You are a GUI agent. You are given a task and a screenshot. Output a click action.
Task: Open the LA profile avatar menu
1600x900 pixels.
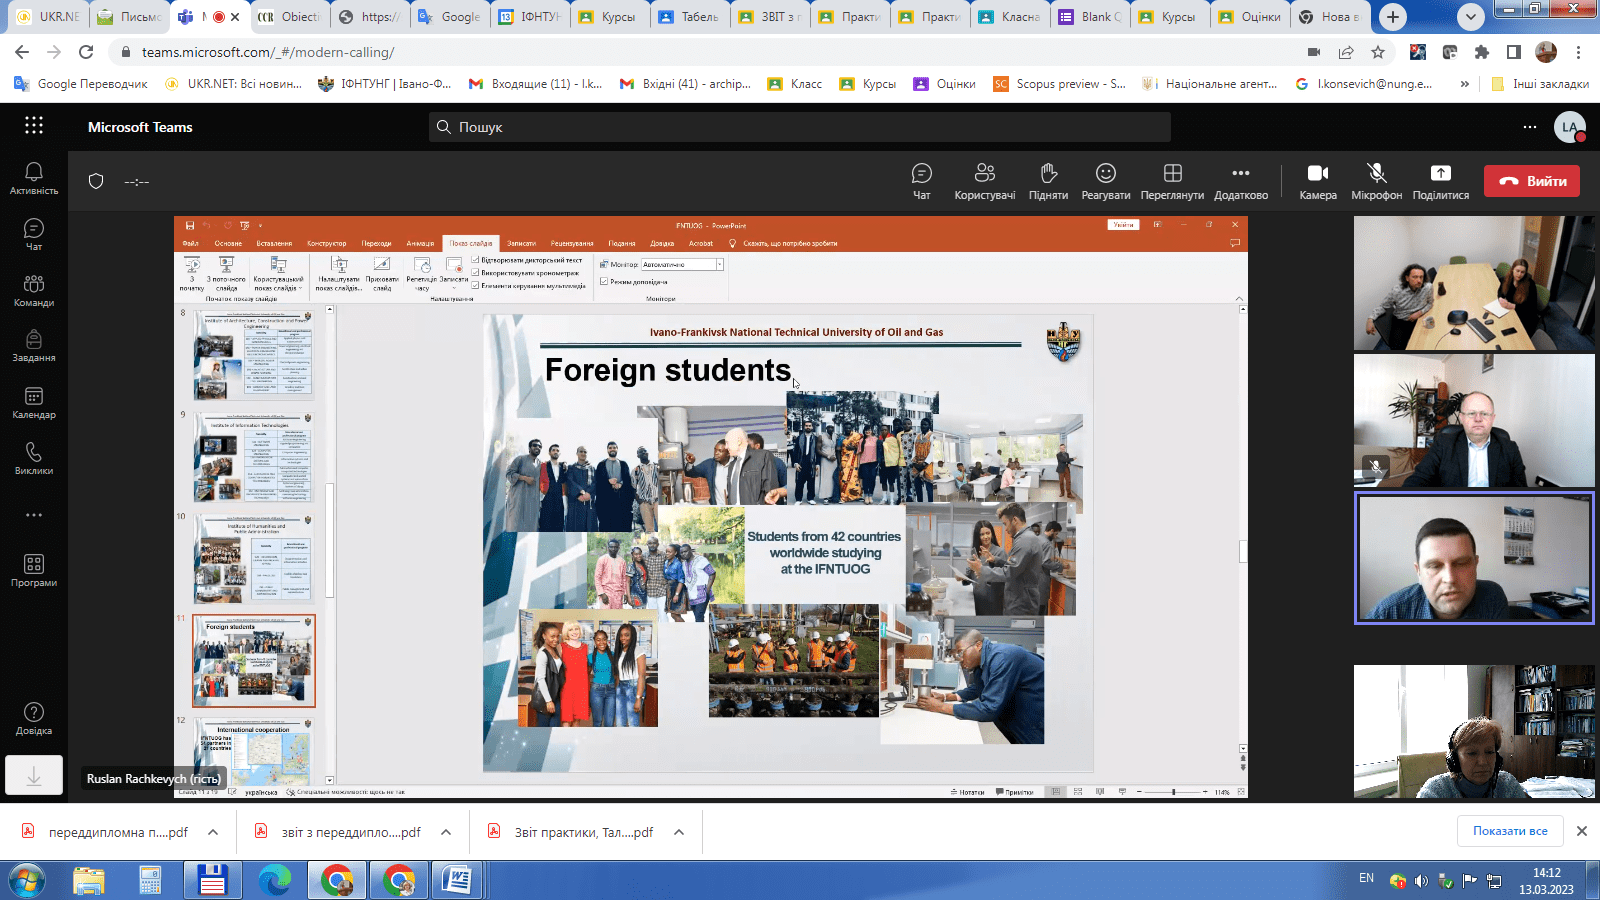[x=1570, y=127]
